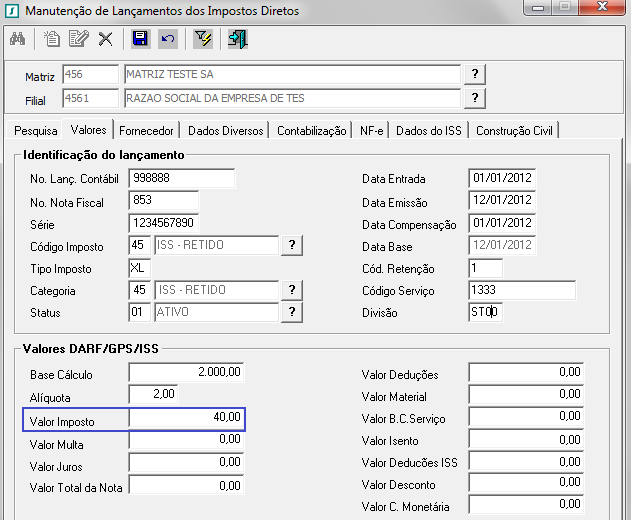Open Filial lookup question mark button
The width and height of the screenshot is (631, 520).
point(475,98)
